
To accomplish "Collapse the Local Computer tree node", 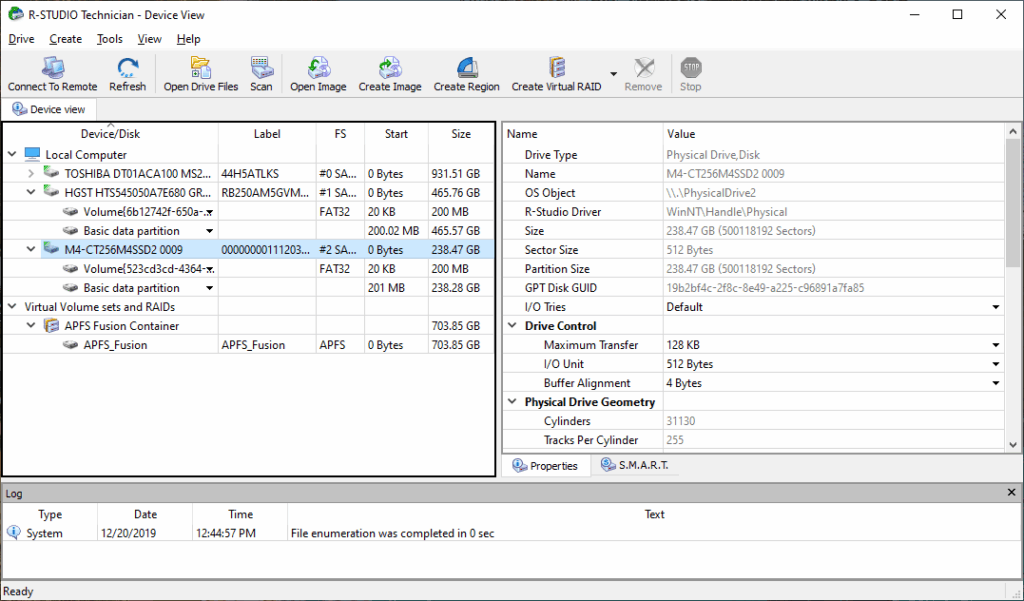I will click(12, 155).
